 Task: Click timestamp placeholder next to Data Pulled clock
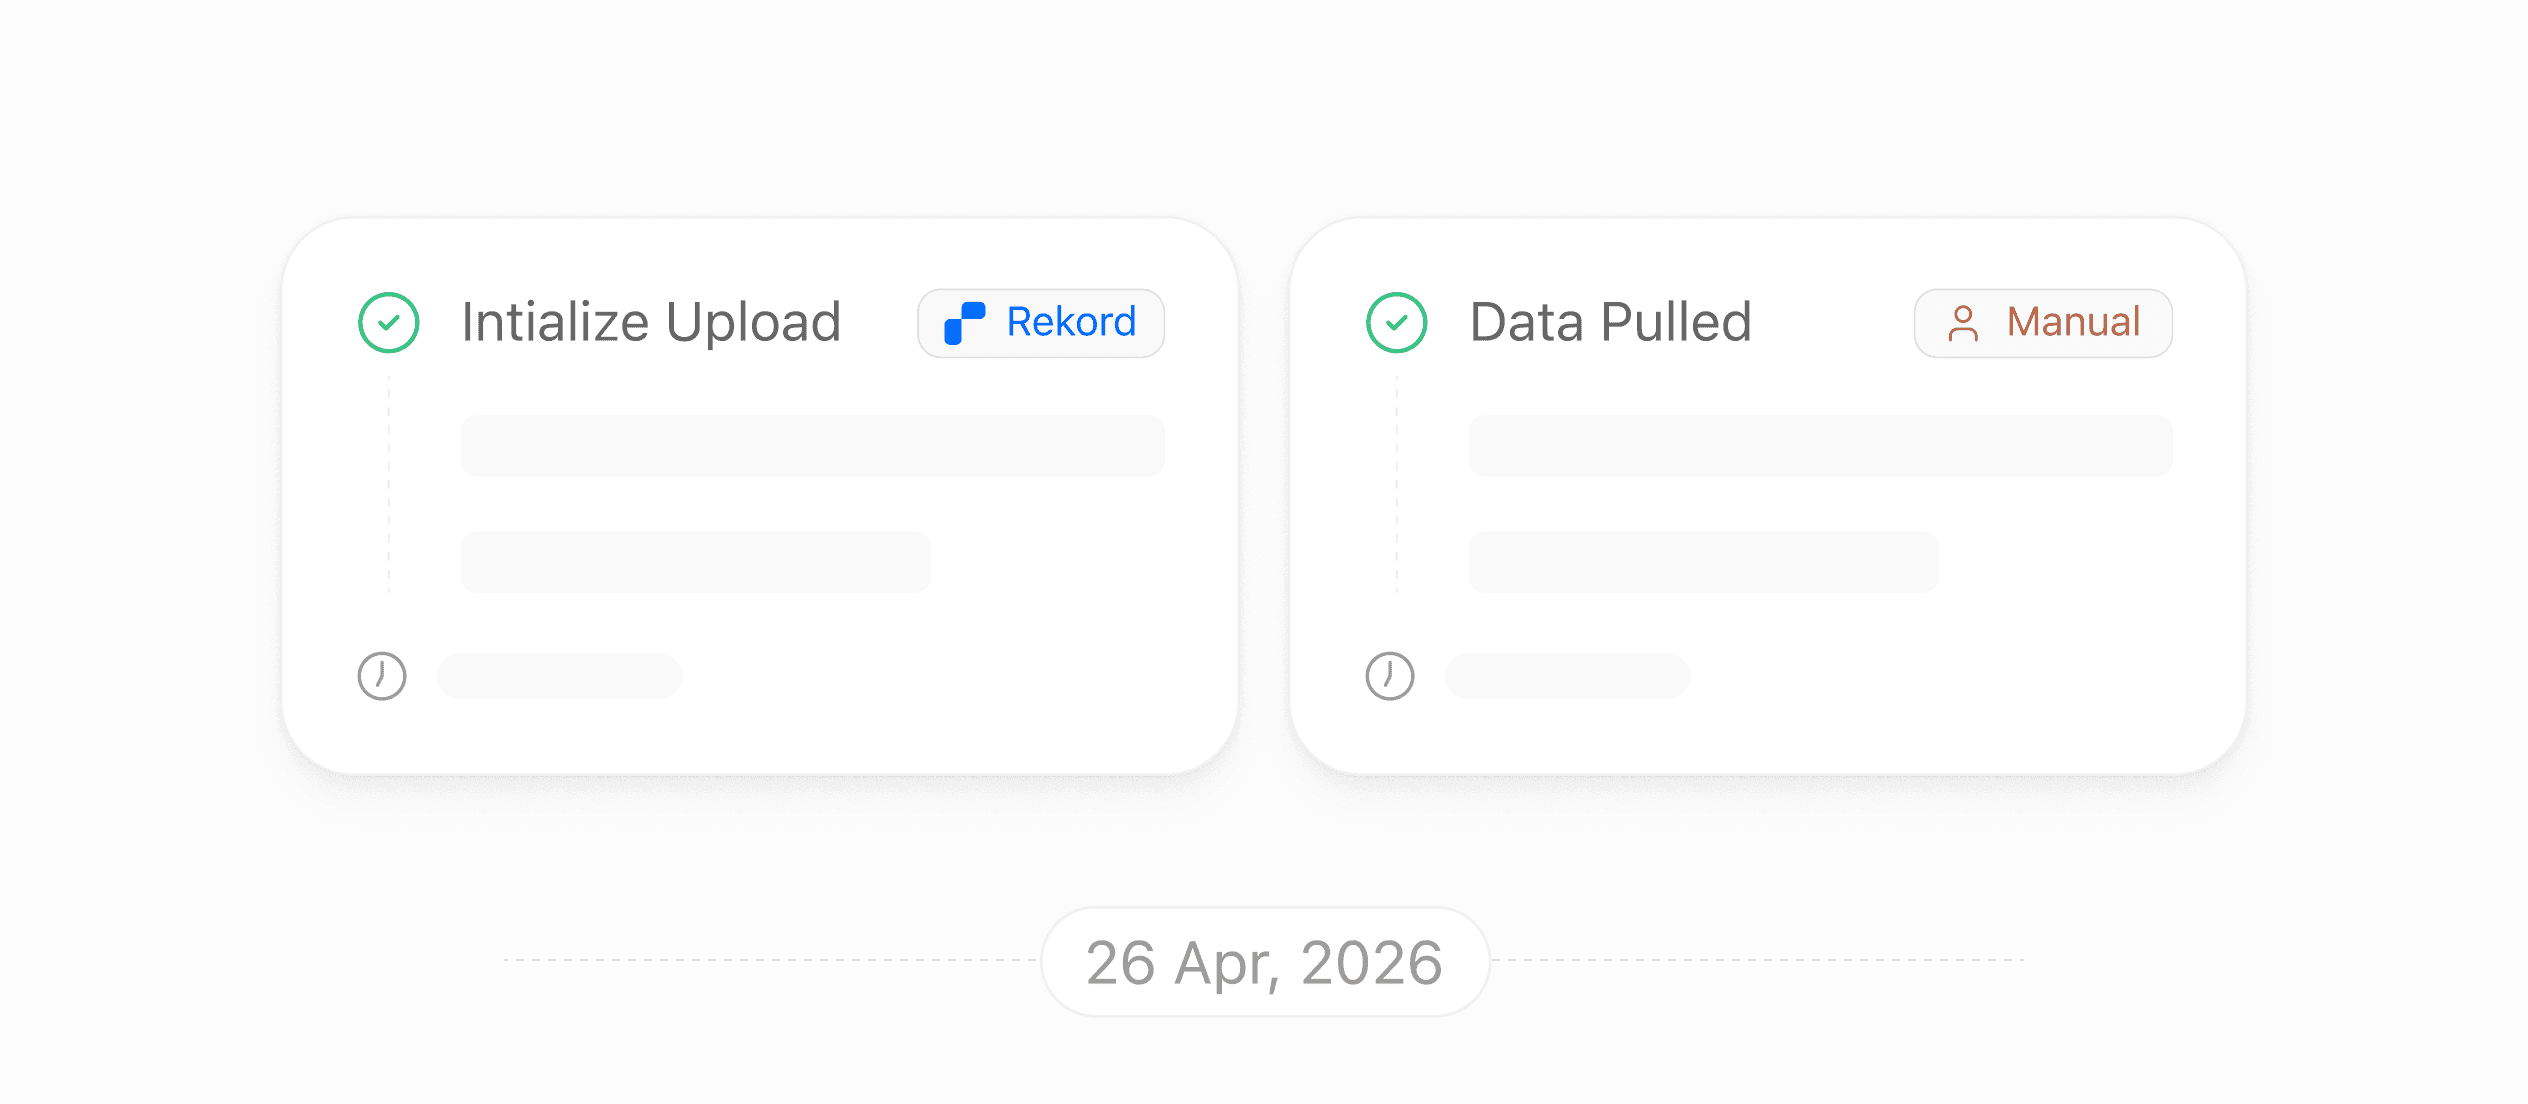pyautogui.click(x=1568, y=676)
